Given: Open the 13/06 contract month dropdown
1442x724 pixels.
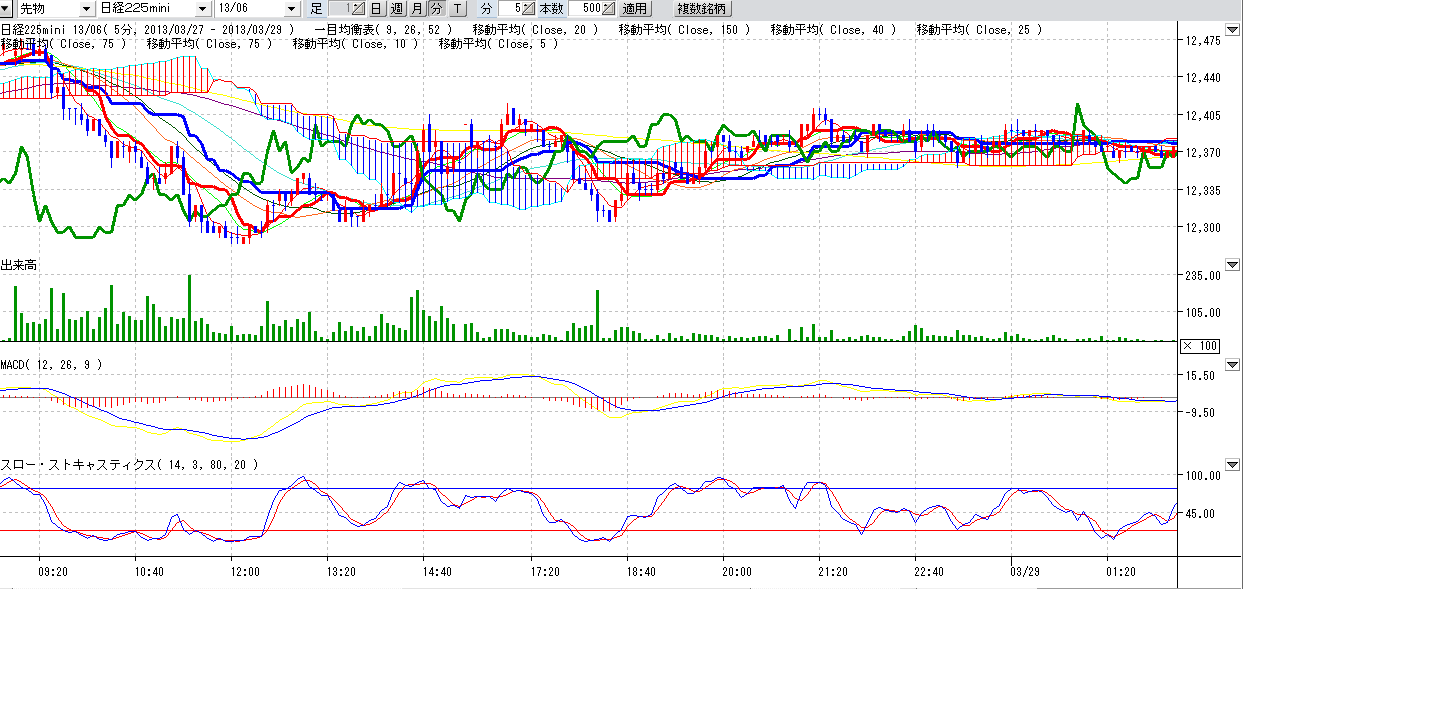Looking at the screenshot, I should click(x=291, y=9).
